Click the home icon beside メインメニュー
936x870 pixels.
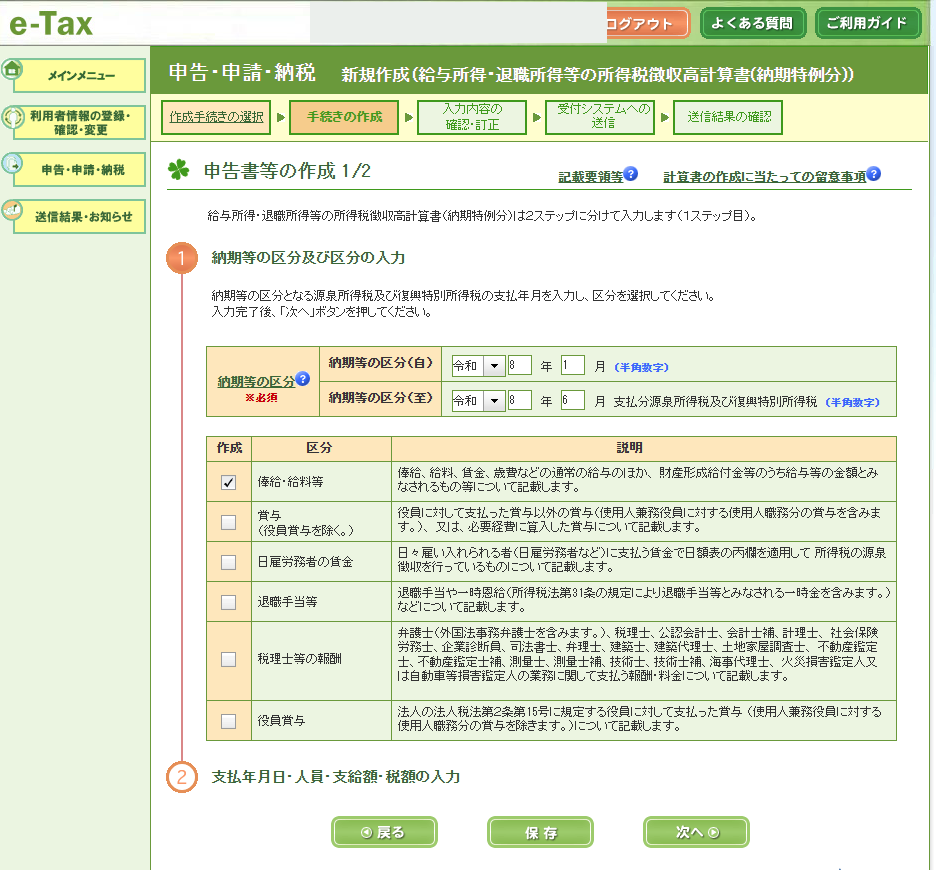coord(12,69)
